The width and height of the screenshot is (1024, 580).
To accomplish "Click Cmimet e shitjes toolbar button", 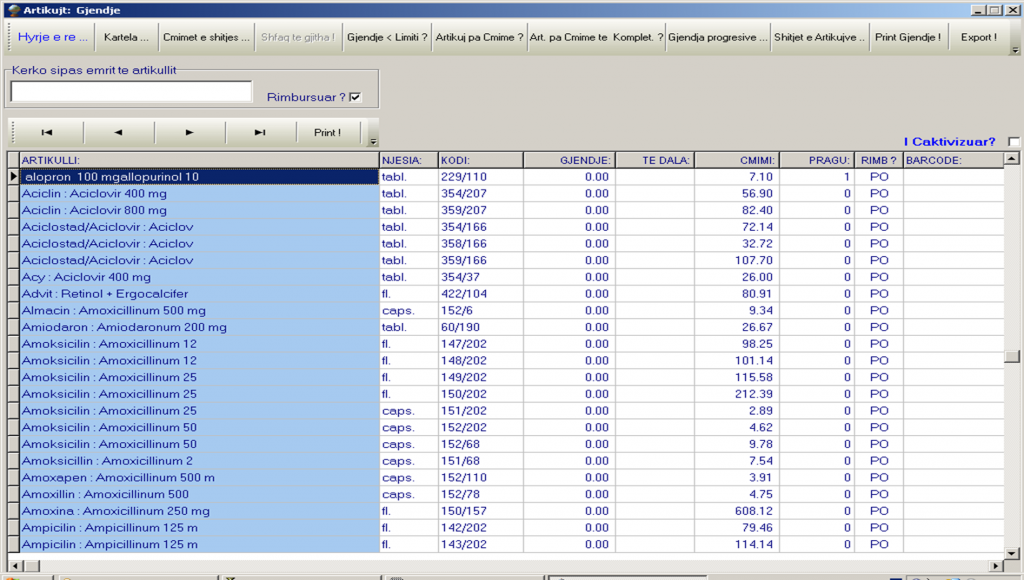I will point(206,37).
